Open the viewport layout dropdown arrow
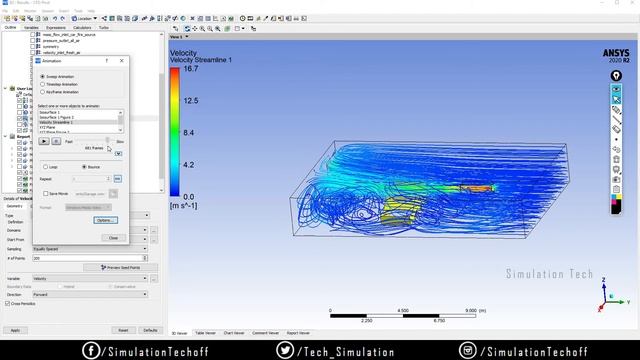Image resolution: width=640 pixels, height=360 pixels. point(243,29)
